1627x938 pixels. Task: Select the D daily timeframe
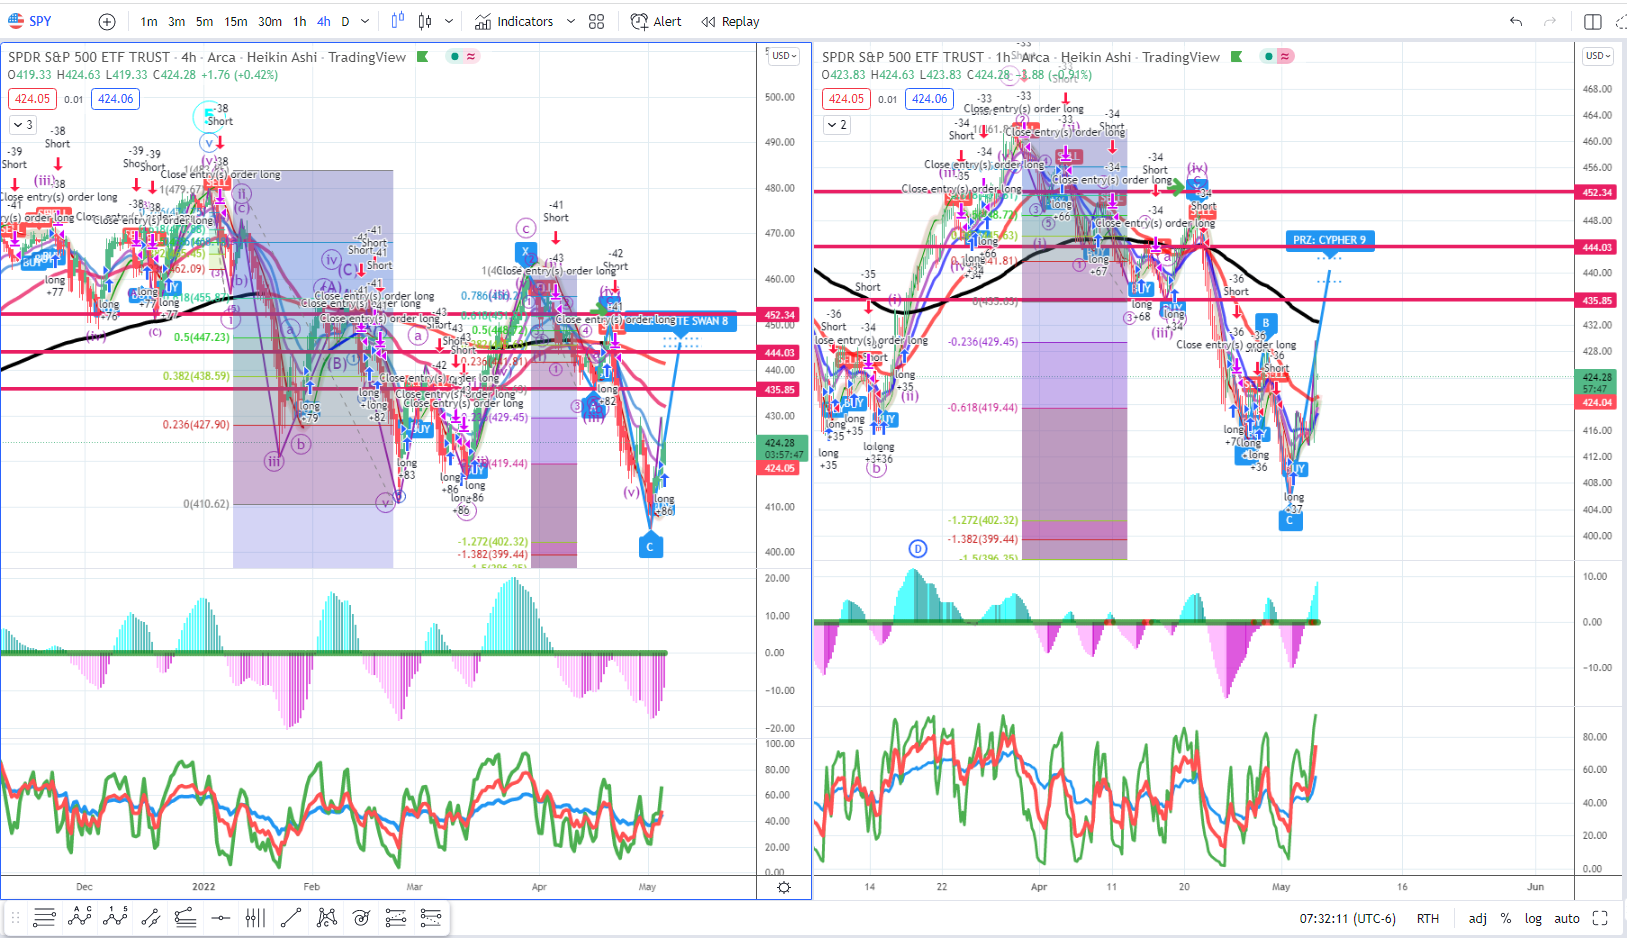pos(346,22)
